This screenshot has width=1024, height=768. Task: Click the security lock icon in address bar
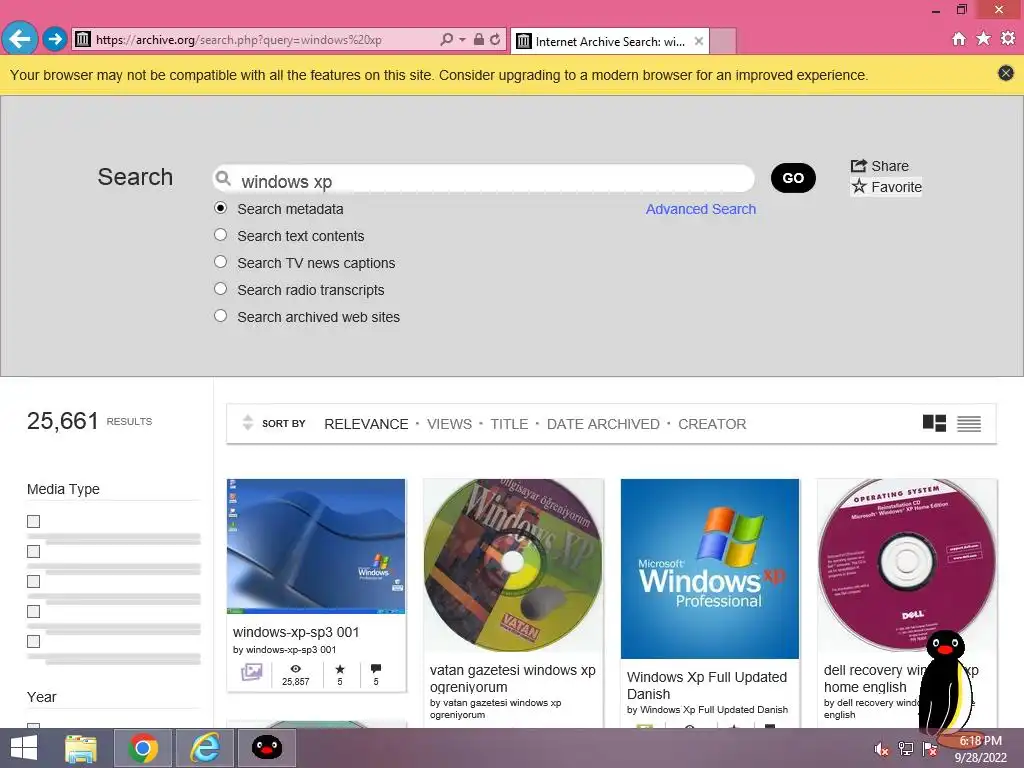(479, 40)
